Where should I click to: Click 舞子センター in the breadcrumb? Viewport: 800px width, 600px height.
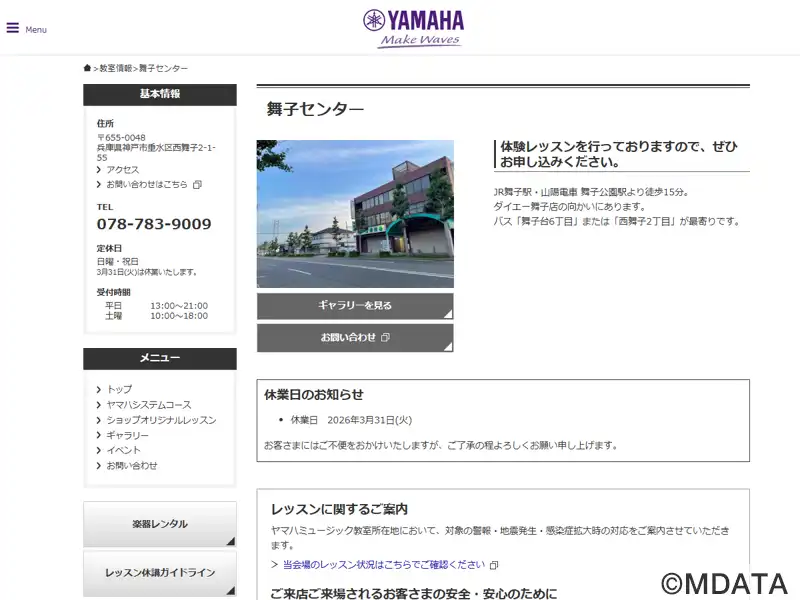(x=163, y=68)
